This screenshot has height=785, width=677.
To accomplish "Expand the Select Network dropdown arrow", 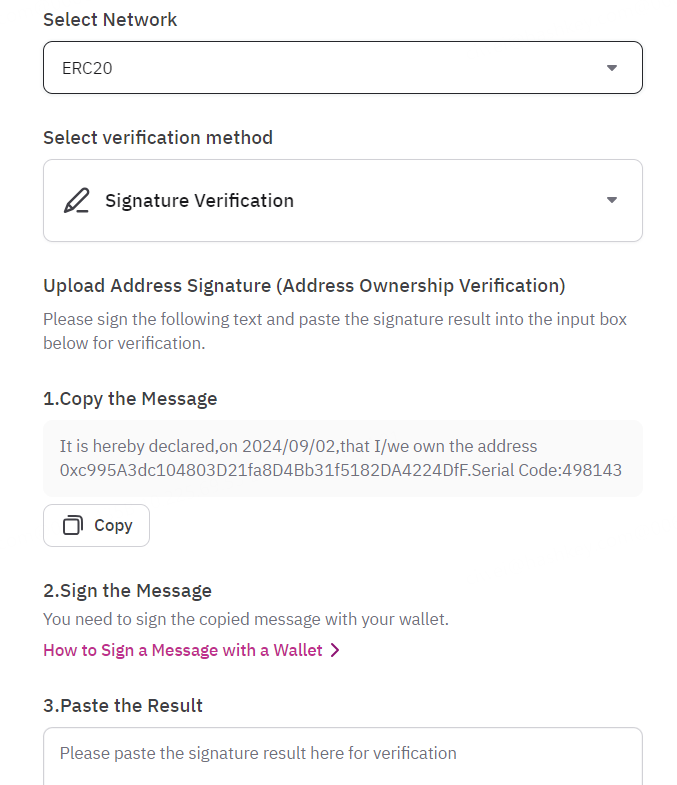I will tap(612, 68).
